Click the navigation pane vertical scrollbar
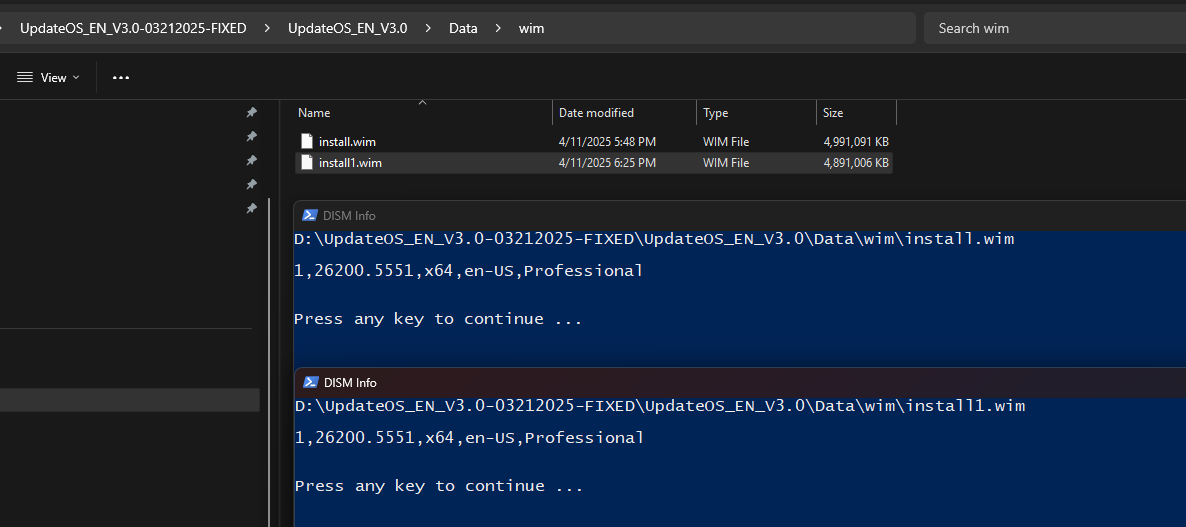Image resolution: width=1186 pixels, height=527 pixels. coord(269,363)
